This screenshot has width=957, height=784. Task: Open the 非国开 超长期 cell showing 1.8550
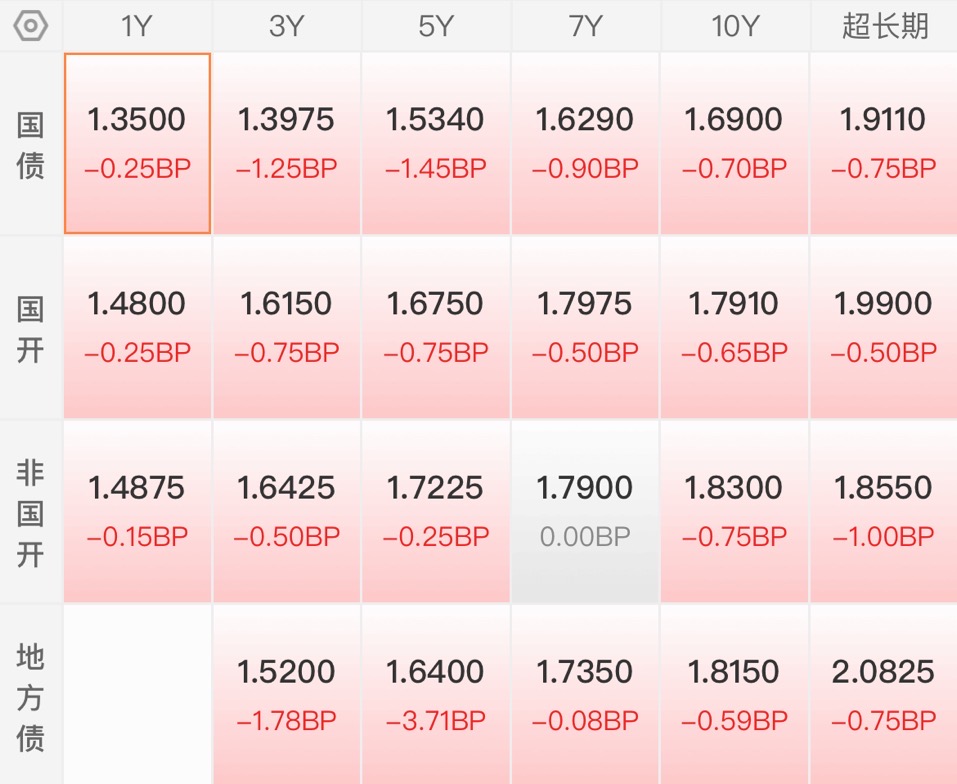(x=884, y=512)
